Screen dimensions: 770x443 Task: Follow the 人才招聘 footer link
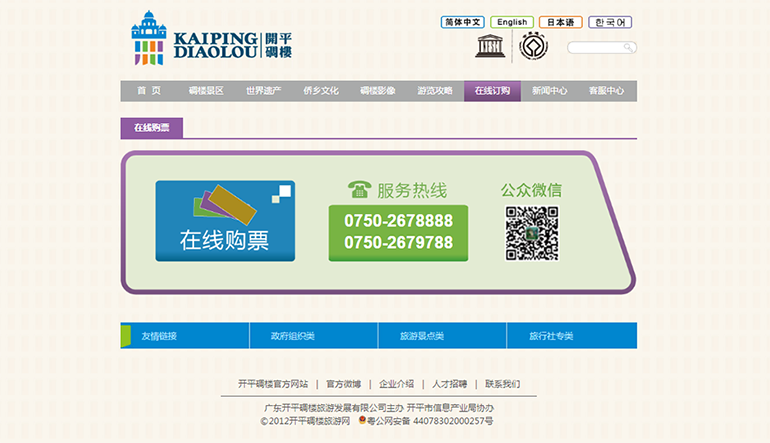(449, 384)
